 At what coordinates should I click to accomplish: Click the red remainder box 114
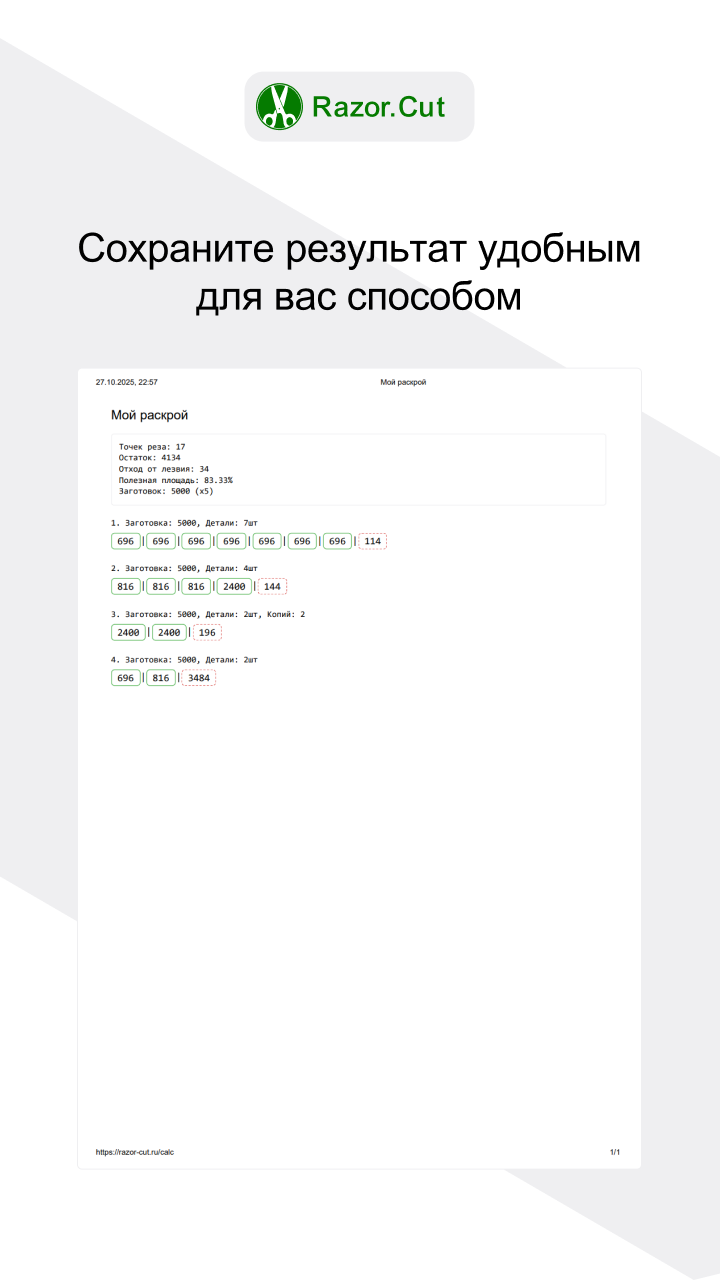tap(373, 541)
